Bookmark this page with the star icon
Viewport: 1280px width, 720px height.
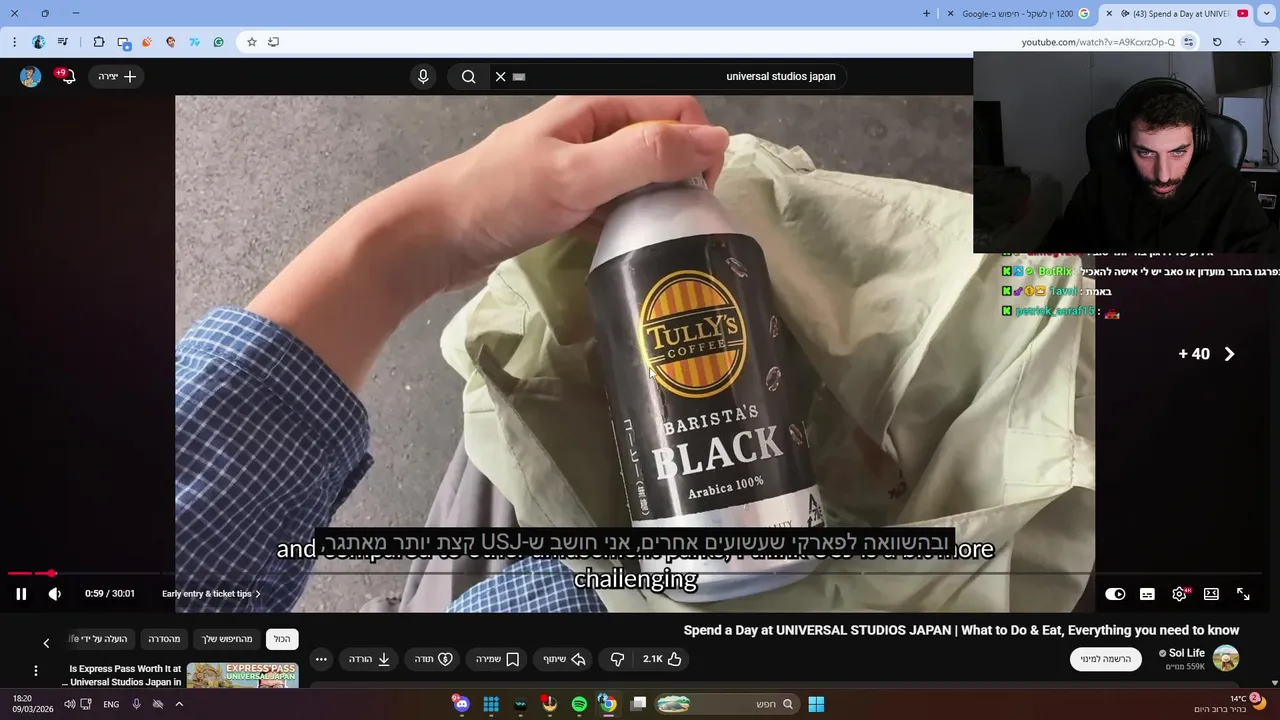tap(251, 42)
